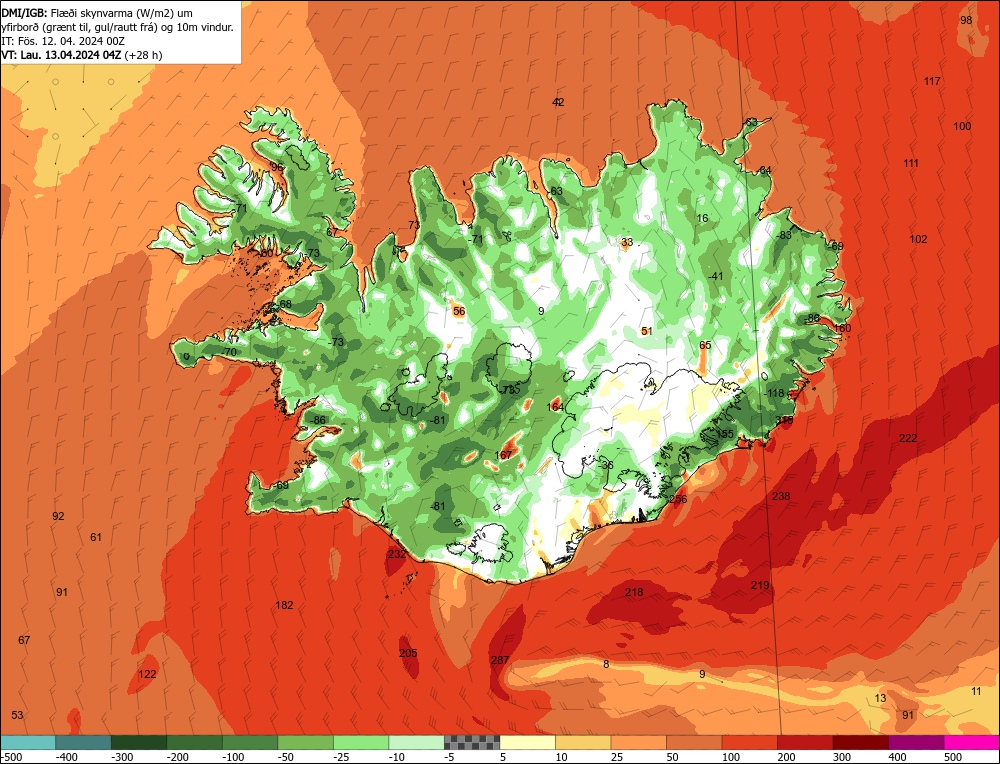Click the value 160 on the east coast
Image resolution: width=1000 pixels, height=764 pixels.
842,328
